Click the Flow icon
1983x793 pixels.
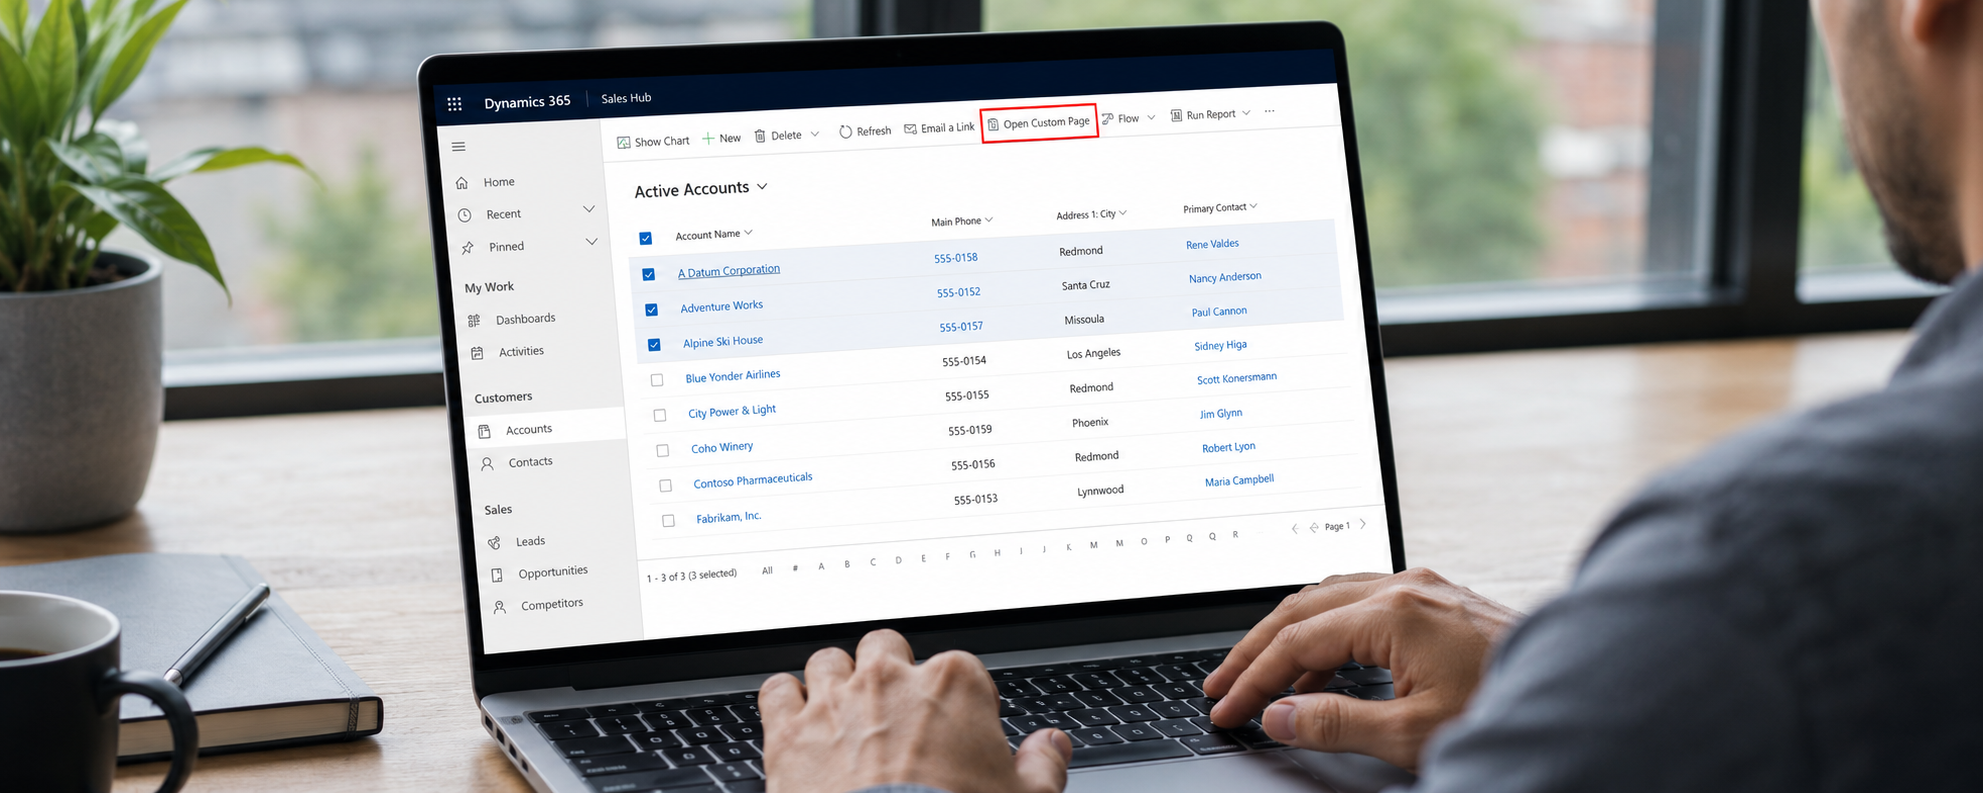coord(1108,119)
